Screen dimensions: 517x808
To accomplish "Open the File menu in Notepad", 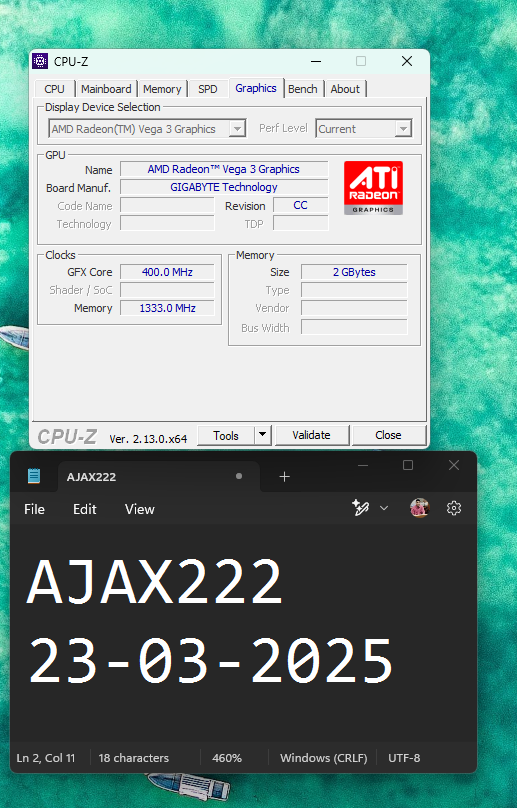I will coord(35,509).
